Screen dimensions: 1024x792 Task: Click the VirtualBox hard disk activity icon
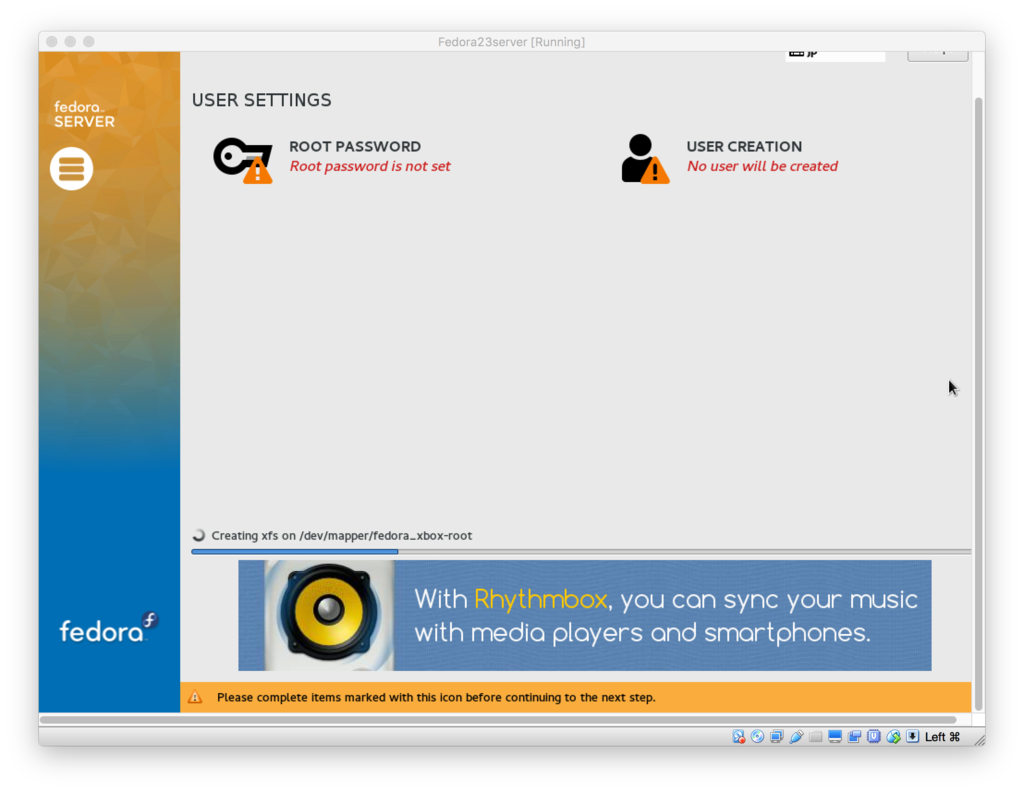tap(738, 737)
